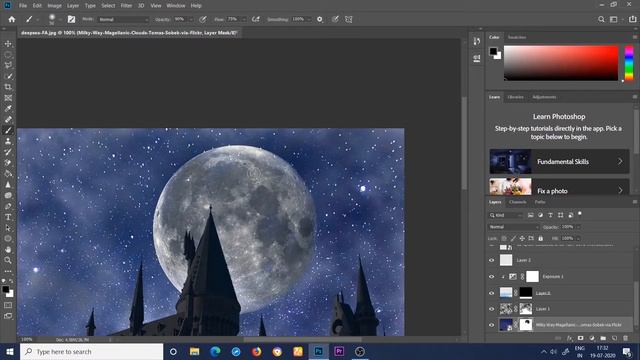The width and height of the screenshot is (640, 360).
Task: Select the Path Selection tool
Action: 8,228
